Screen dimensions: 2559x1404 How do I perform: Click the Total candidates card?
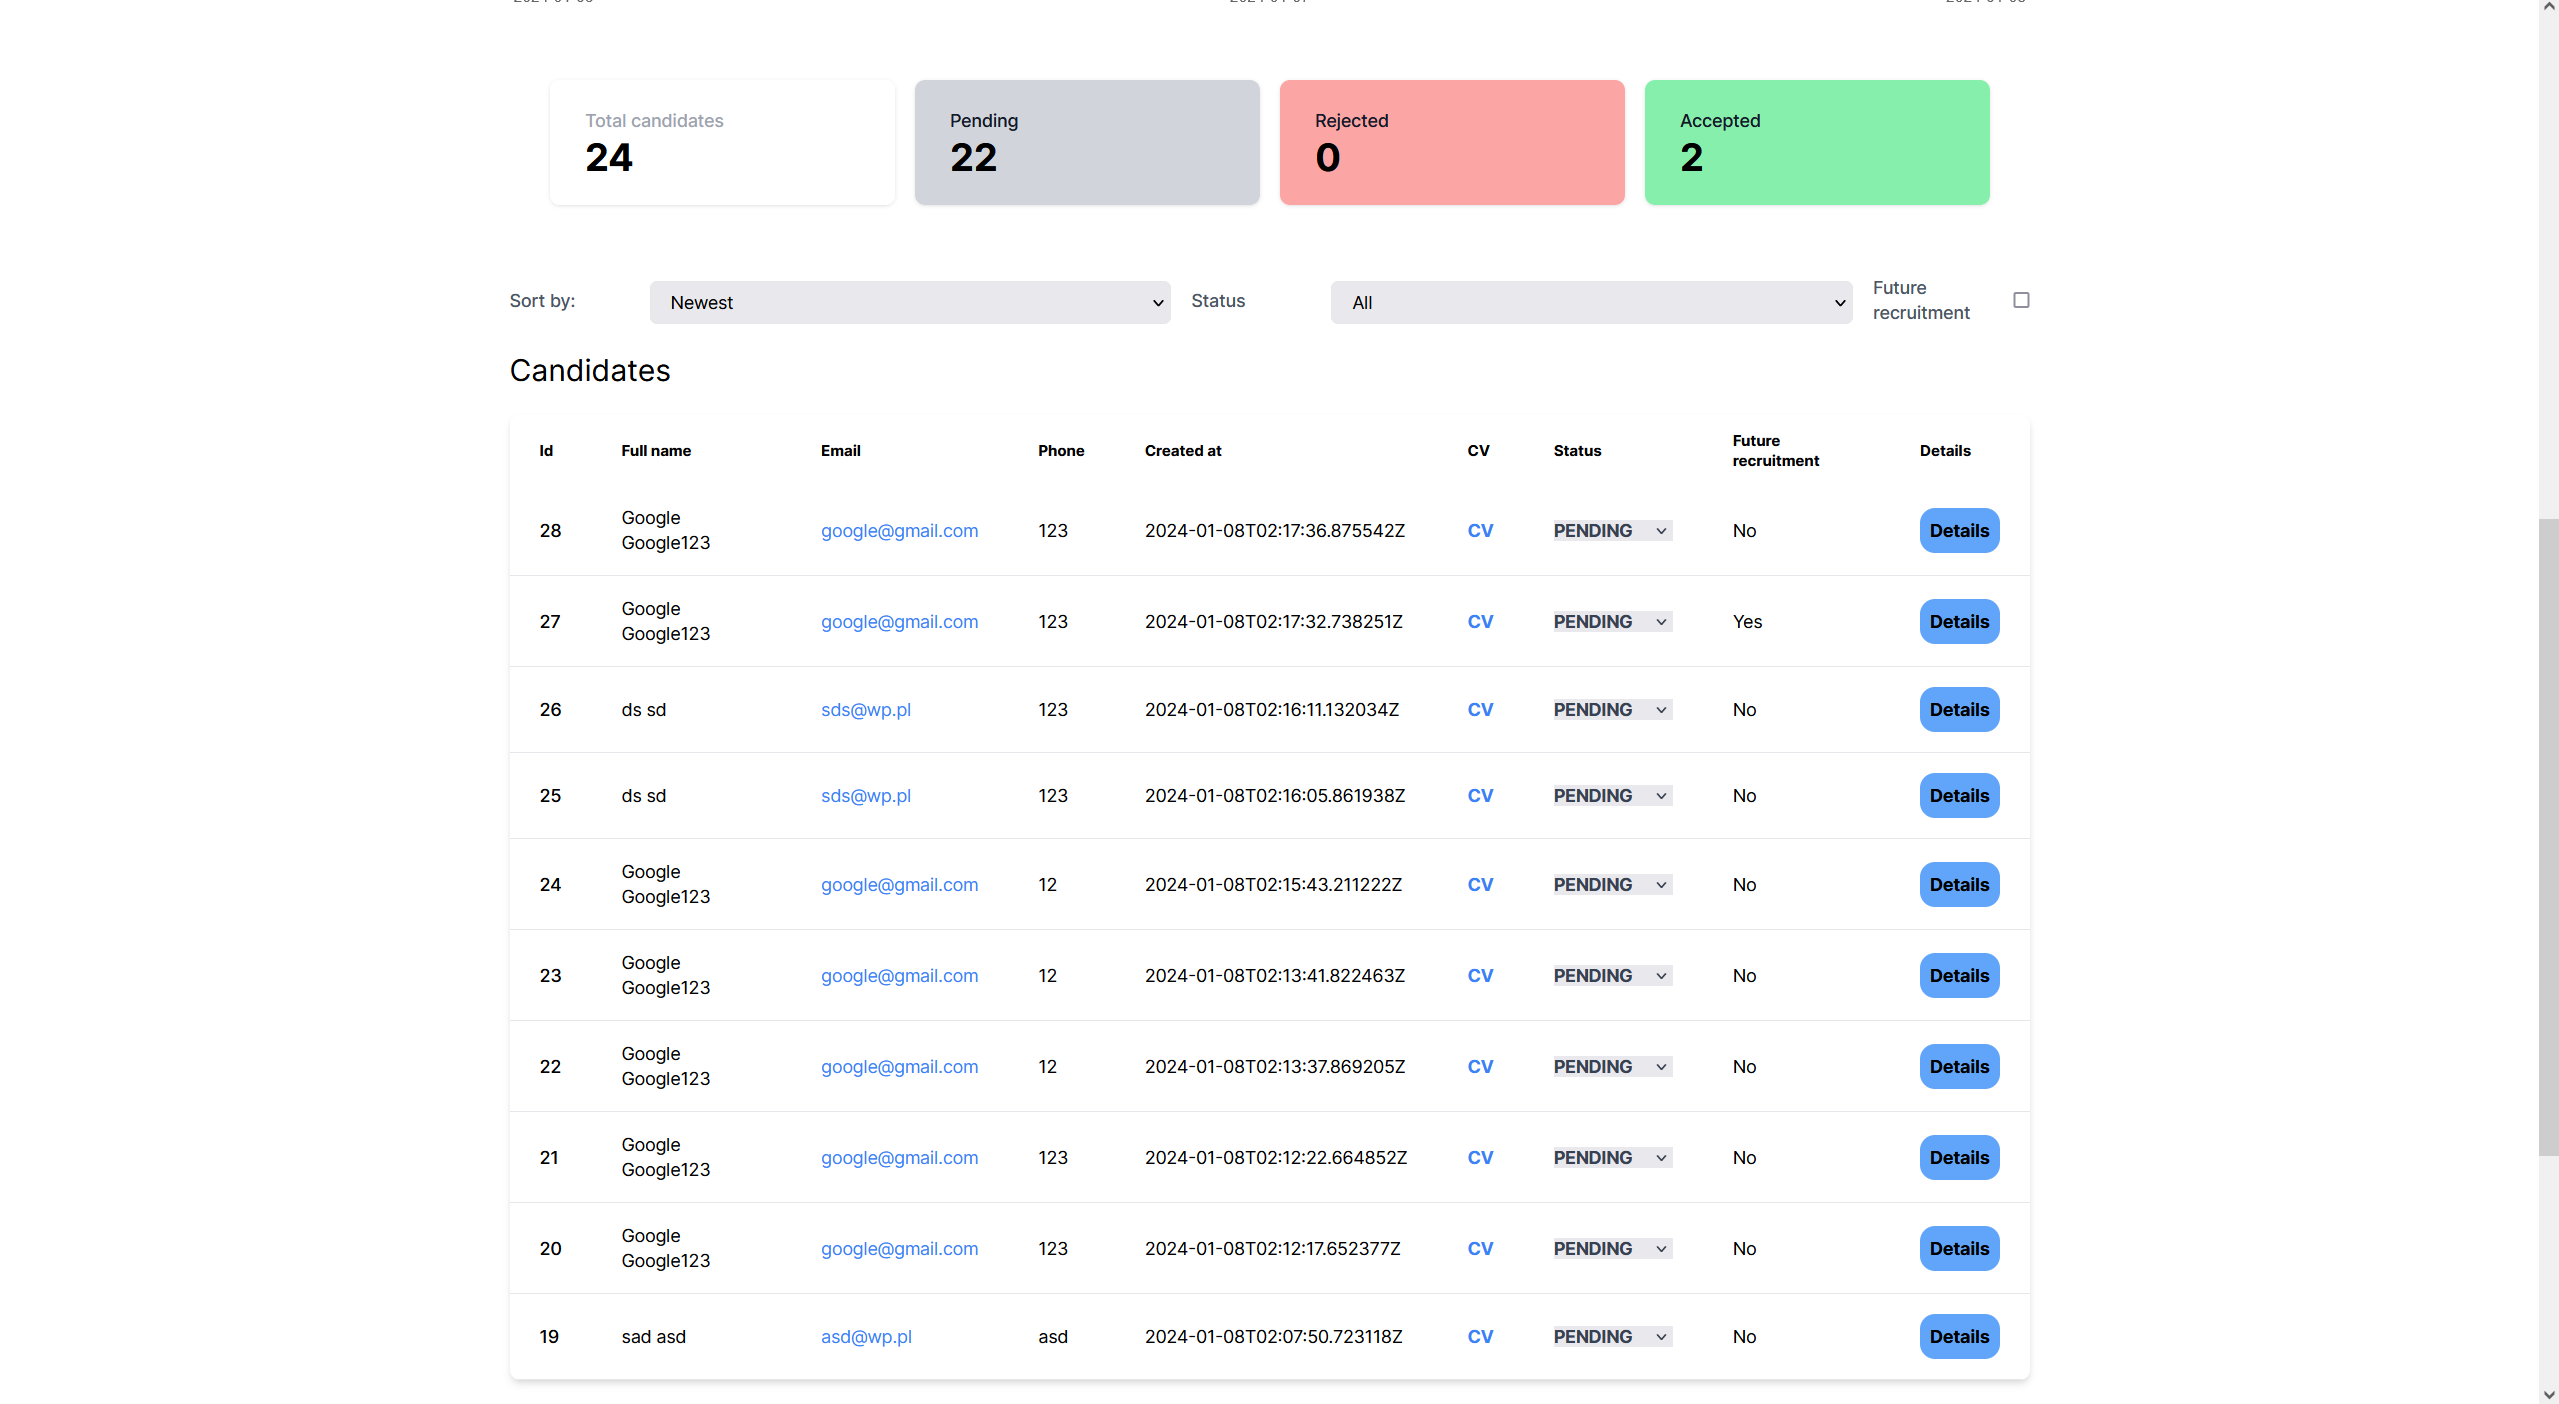[721, 142]
